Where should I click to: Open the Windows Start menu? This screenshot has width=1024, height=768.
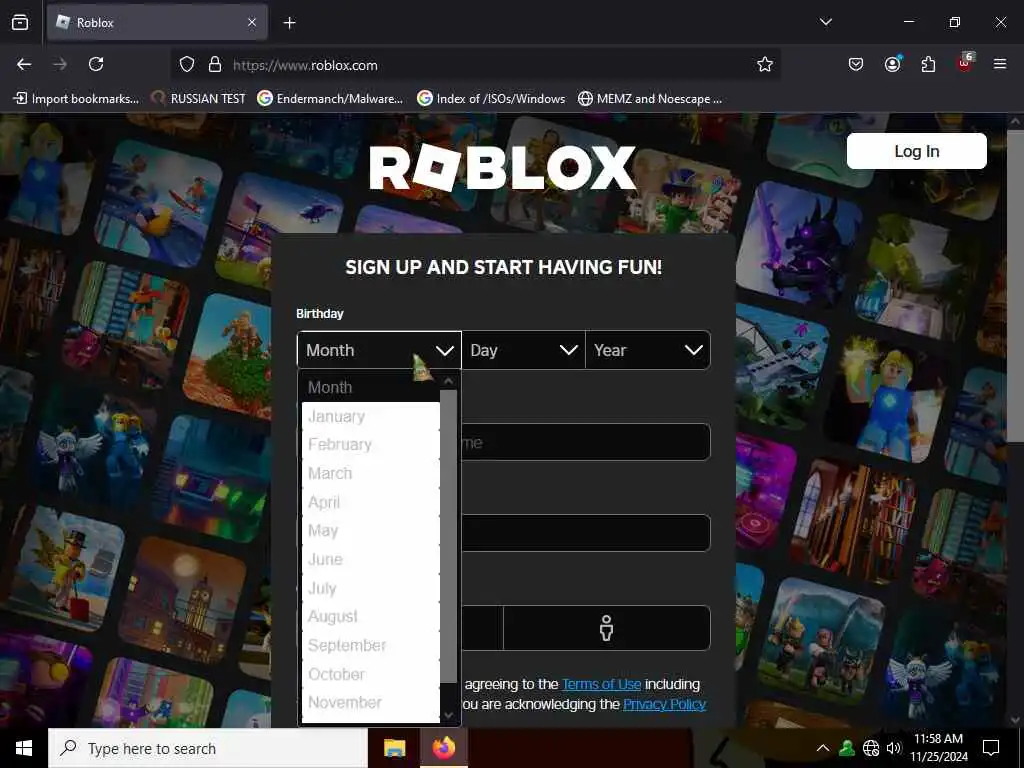[x=24, y=748]
